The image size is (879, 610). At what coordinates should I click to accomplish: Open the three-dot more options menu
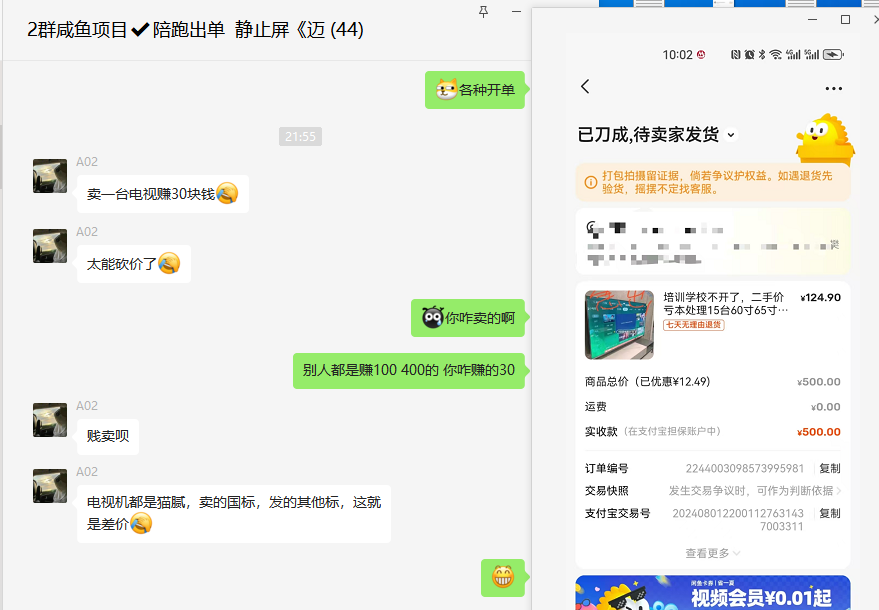[x=834, y=89]
